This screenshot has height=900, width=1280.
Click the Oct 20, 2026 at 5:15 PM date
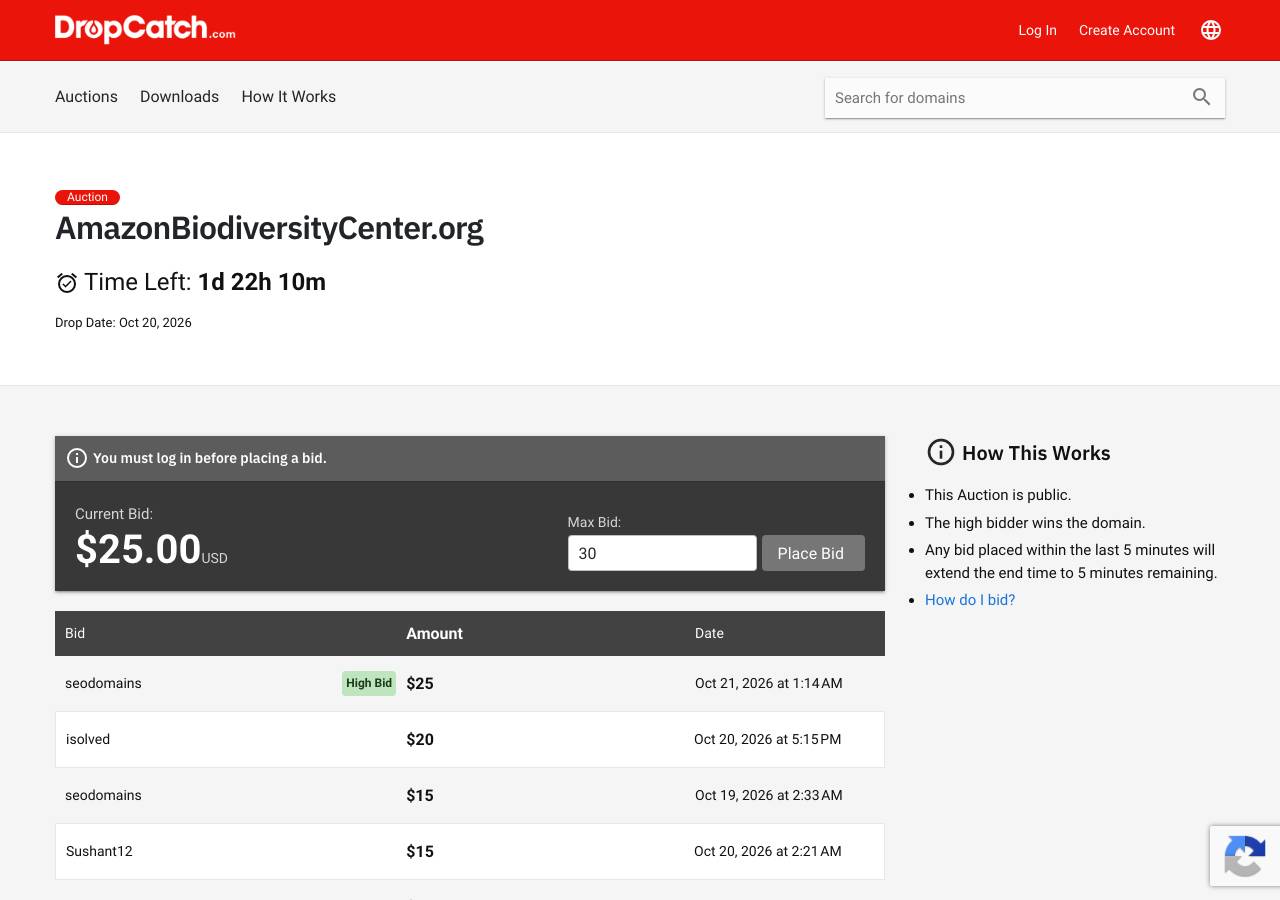[x=768, y=739]
